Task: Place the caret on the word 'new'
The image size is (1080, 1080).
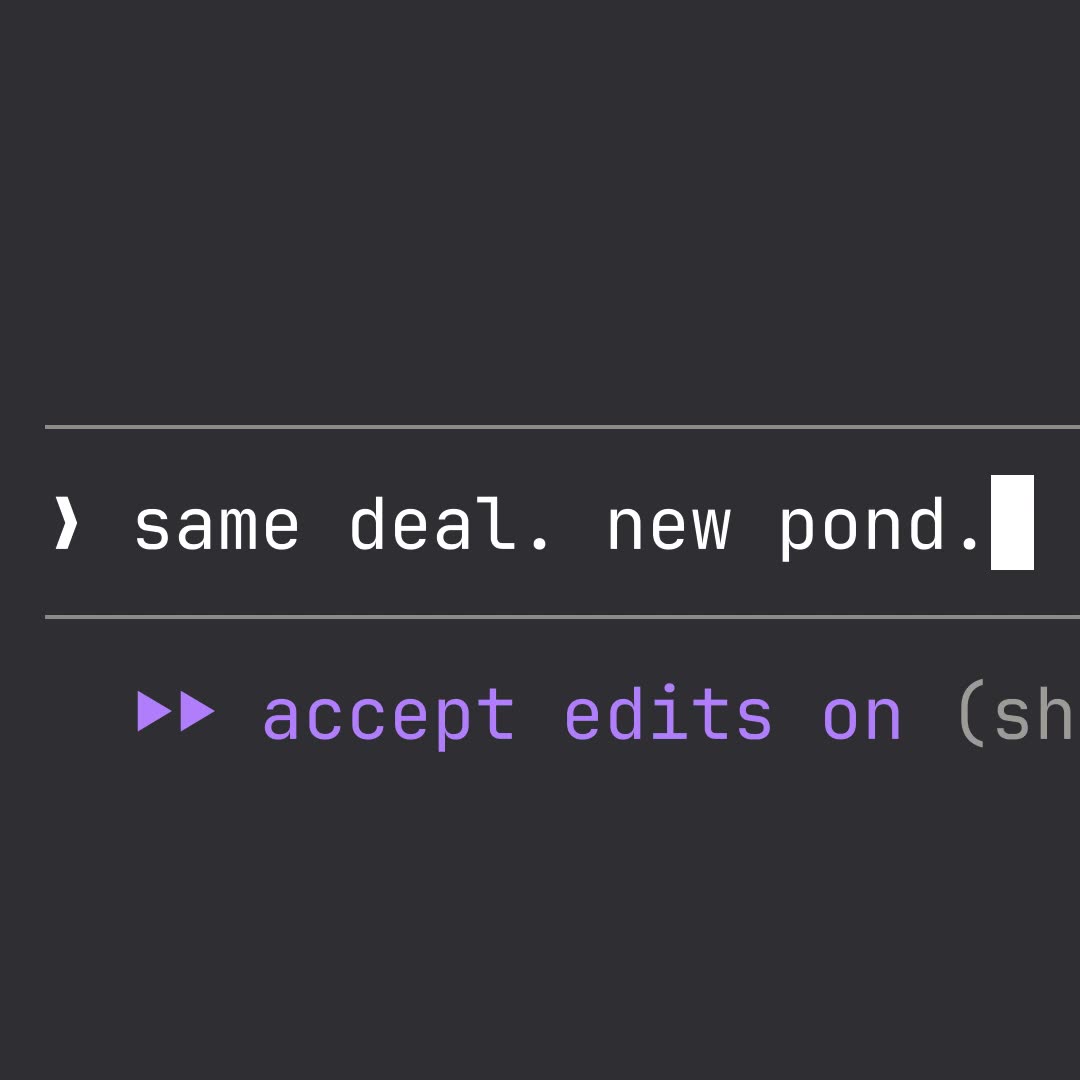Action: tap(668, 528)
